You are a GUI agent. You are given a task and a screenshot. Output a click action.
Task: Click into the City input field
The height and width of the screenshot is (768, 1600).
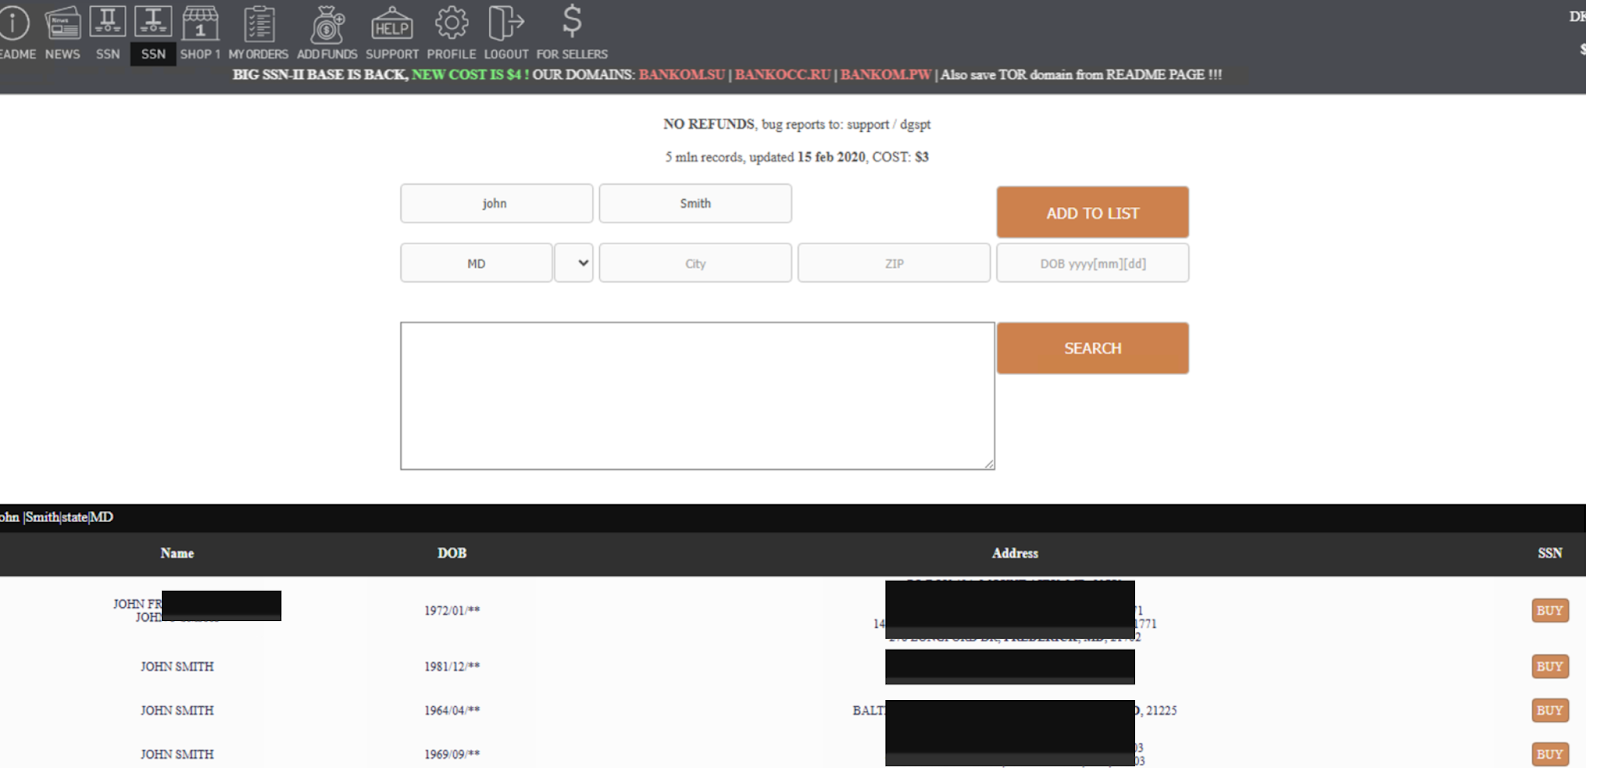click(x=695, y=264)
